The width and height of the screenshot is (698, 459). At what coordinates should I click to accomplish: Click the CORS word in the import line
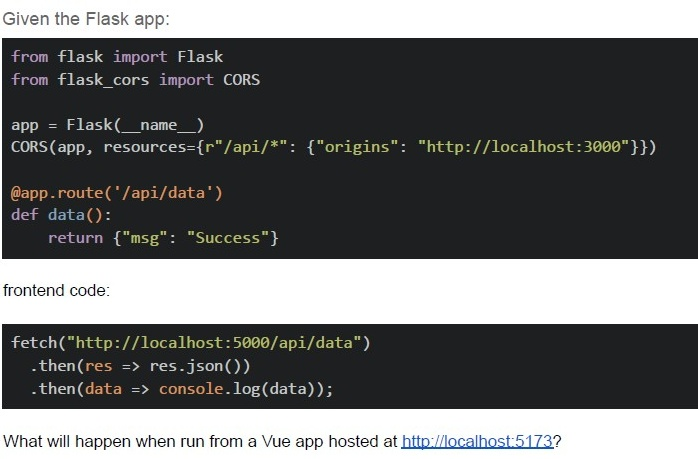pyautogui.click(x=242, y=80)
